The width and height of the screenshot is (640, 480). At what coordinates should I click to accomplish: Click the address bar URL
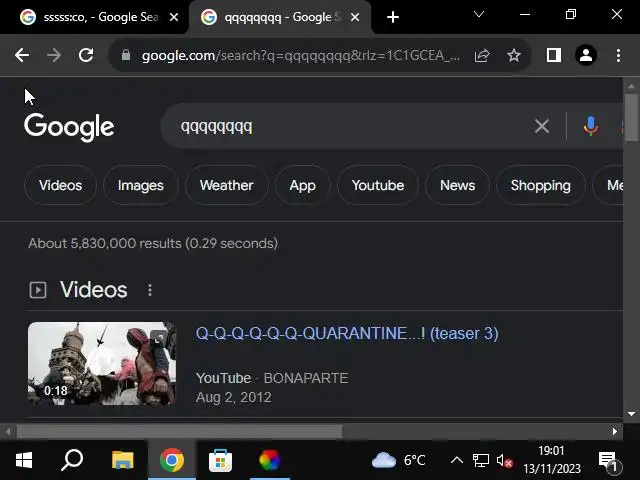click(x=300, y=55)
